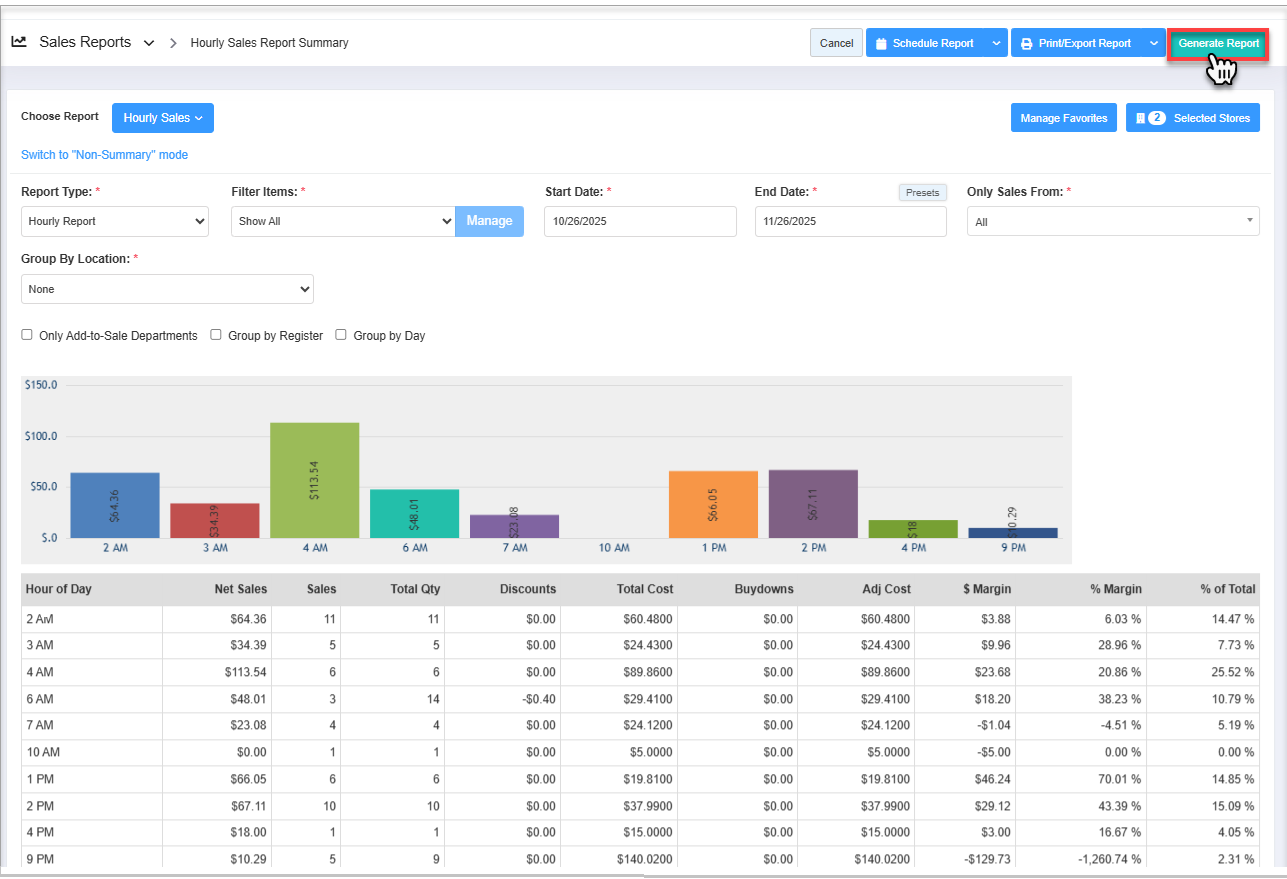Screen dimensions: 1287x879
Task: Open the Schedule Report dropdown arrow
Action: 995,43
